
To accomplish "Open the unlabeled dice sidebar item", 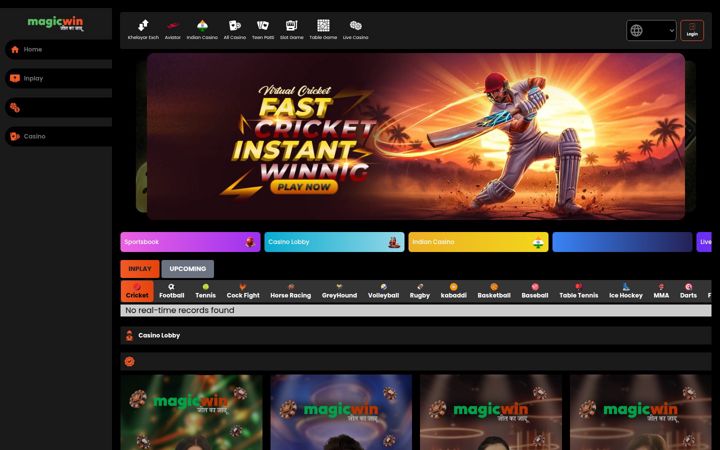I will 58,107.
